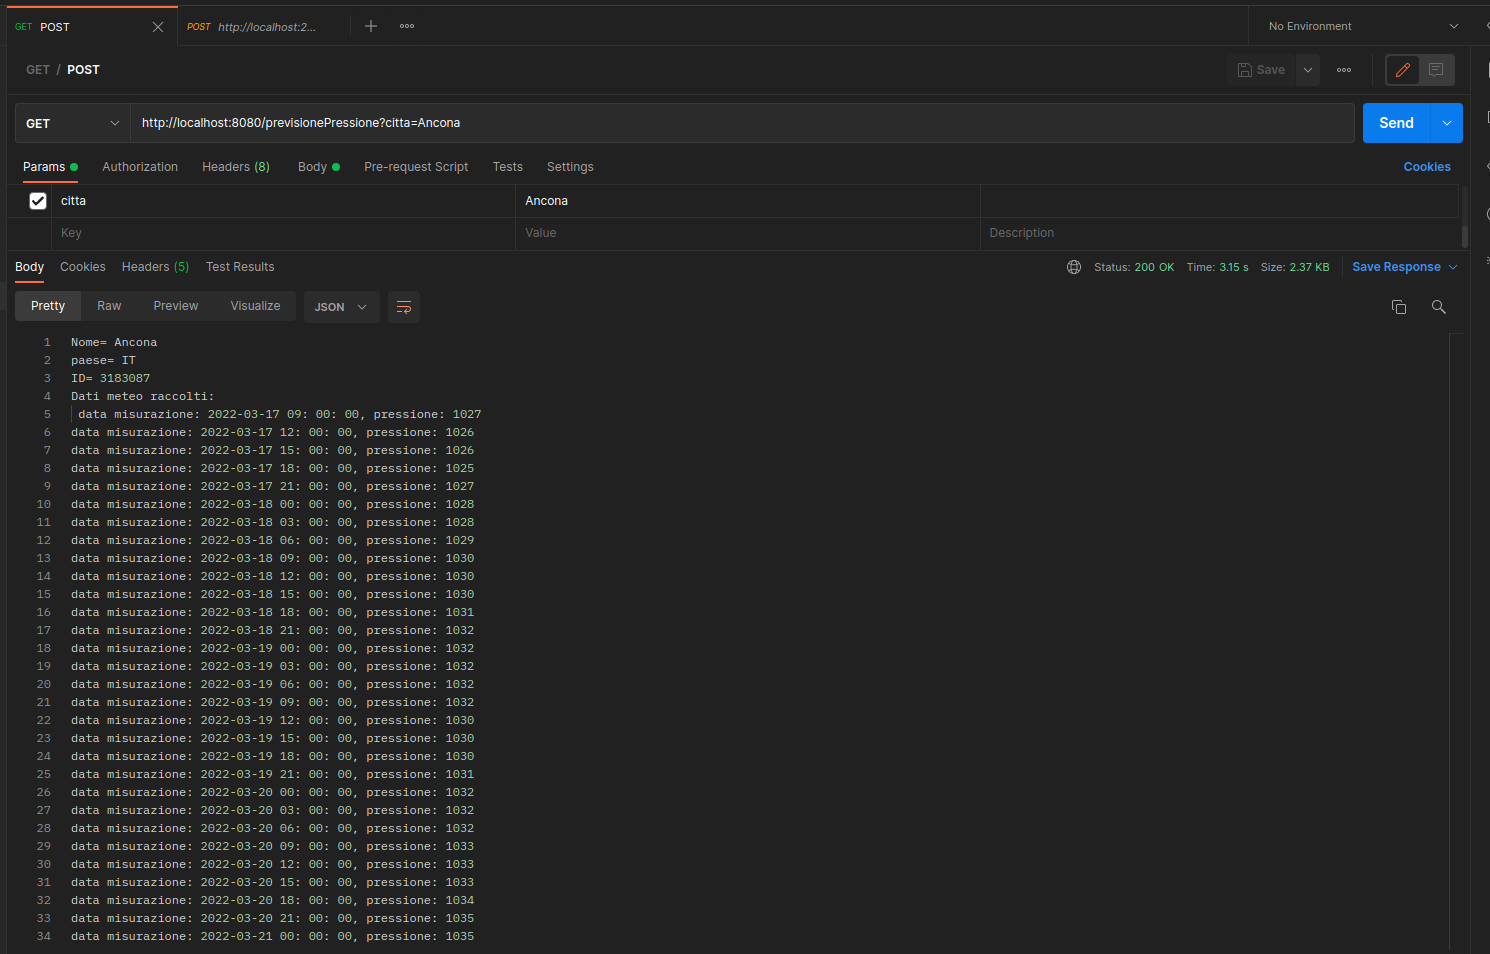This screenshot has height=954, width=1490.
Task: Expand the Send button options arrow
Action: click(x=1447, y=123)
